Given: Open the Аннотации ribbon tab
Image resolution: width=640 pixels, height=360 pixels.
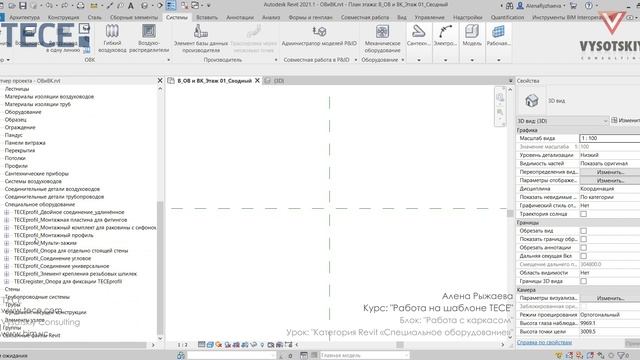Looking at the screenshot, I should (240, 18).
